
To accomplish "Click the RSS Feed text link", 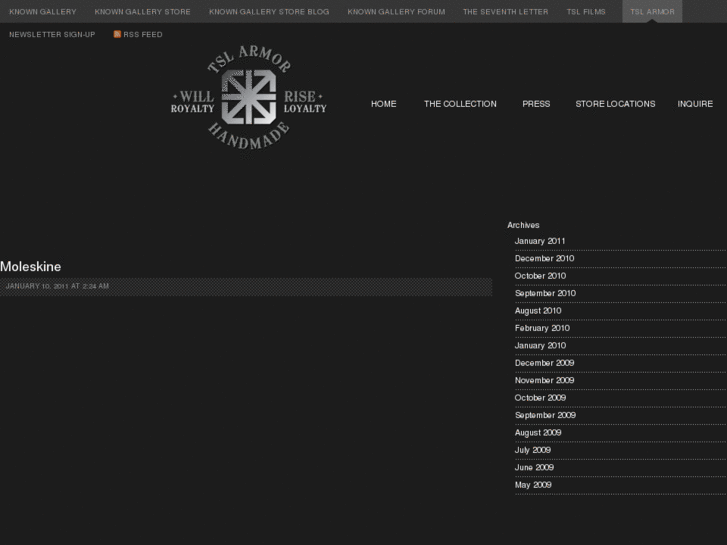I will 143,34.
